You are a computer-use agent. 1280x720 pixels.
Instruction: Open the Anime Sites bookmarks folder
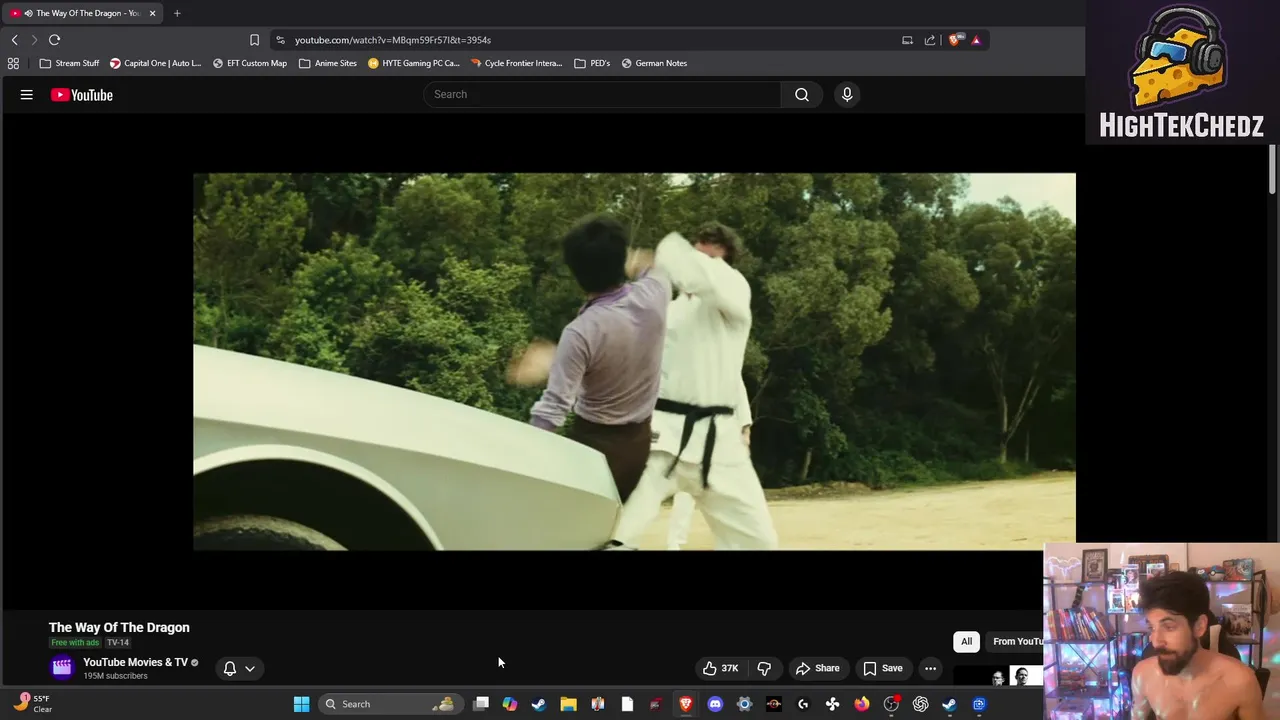328,63
